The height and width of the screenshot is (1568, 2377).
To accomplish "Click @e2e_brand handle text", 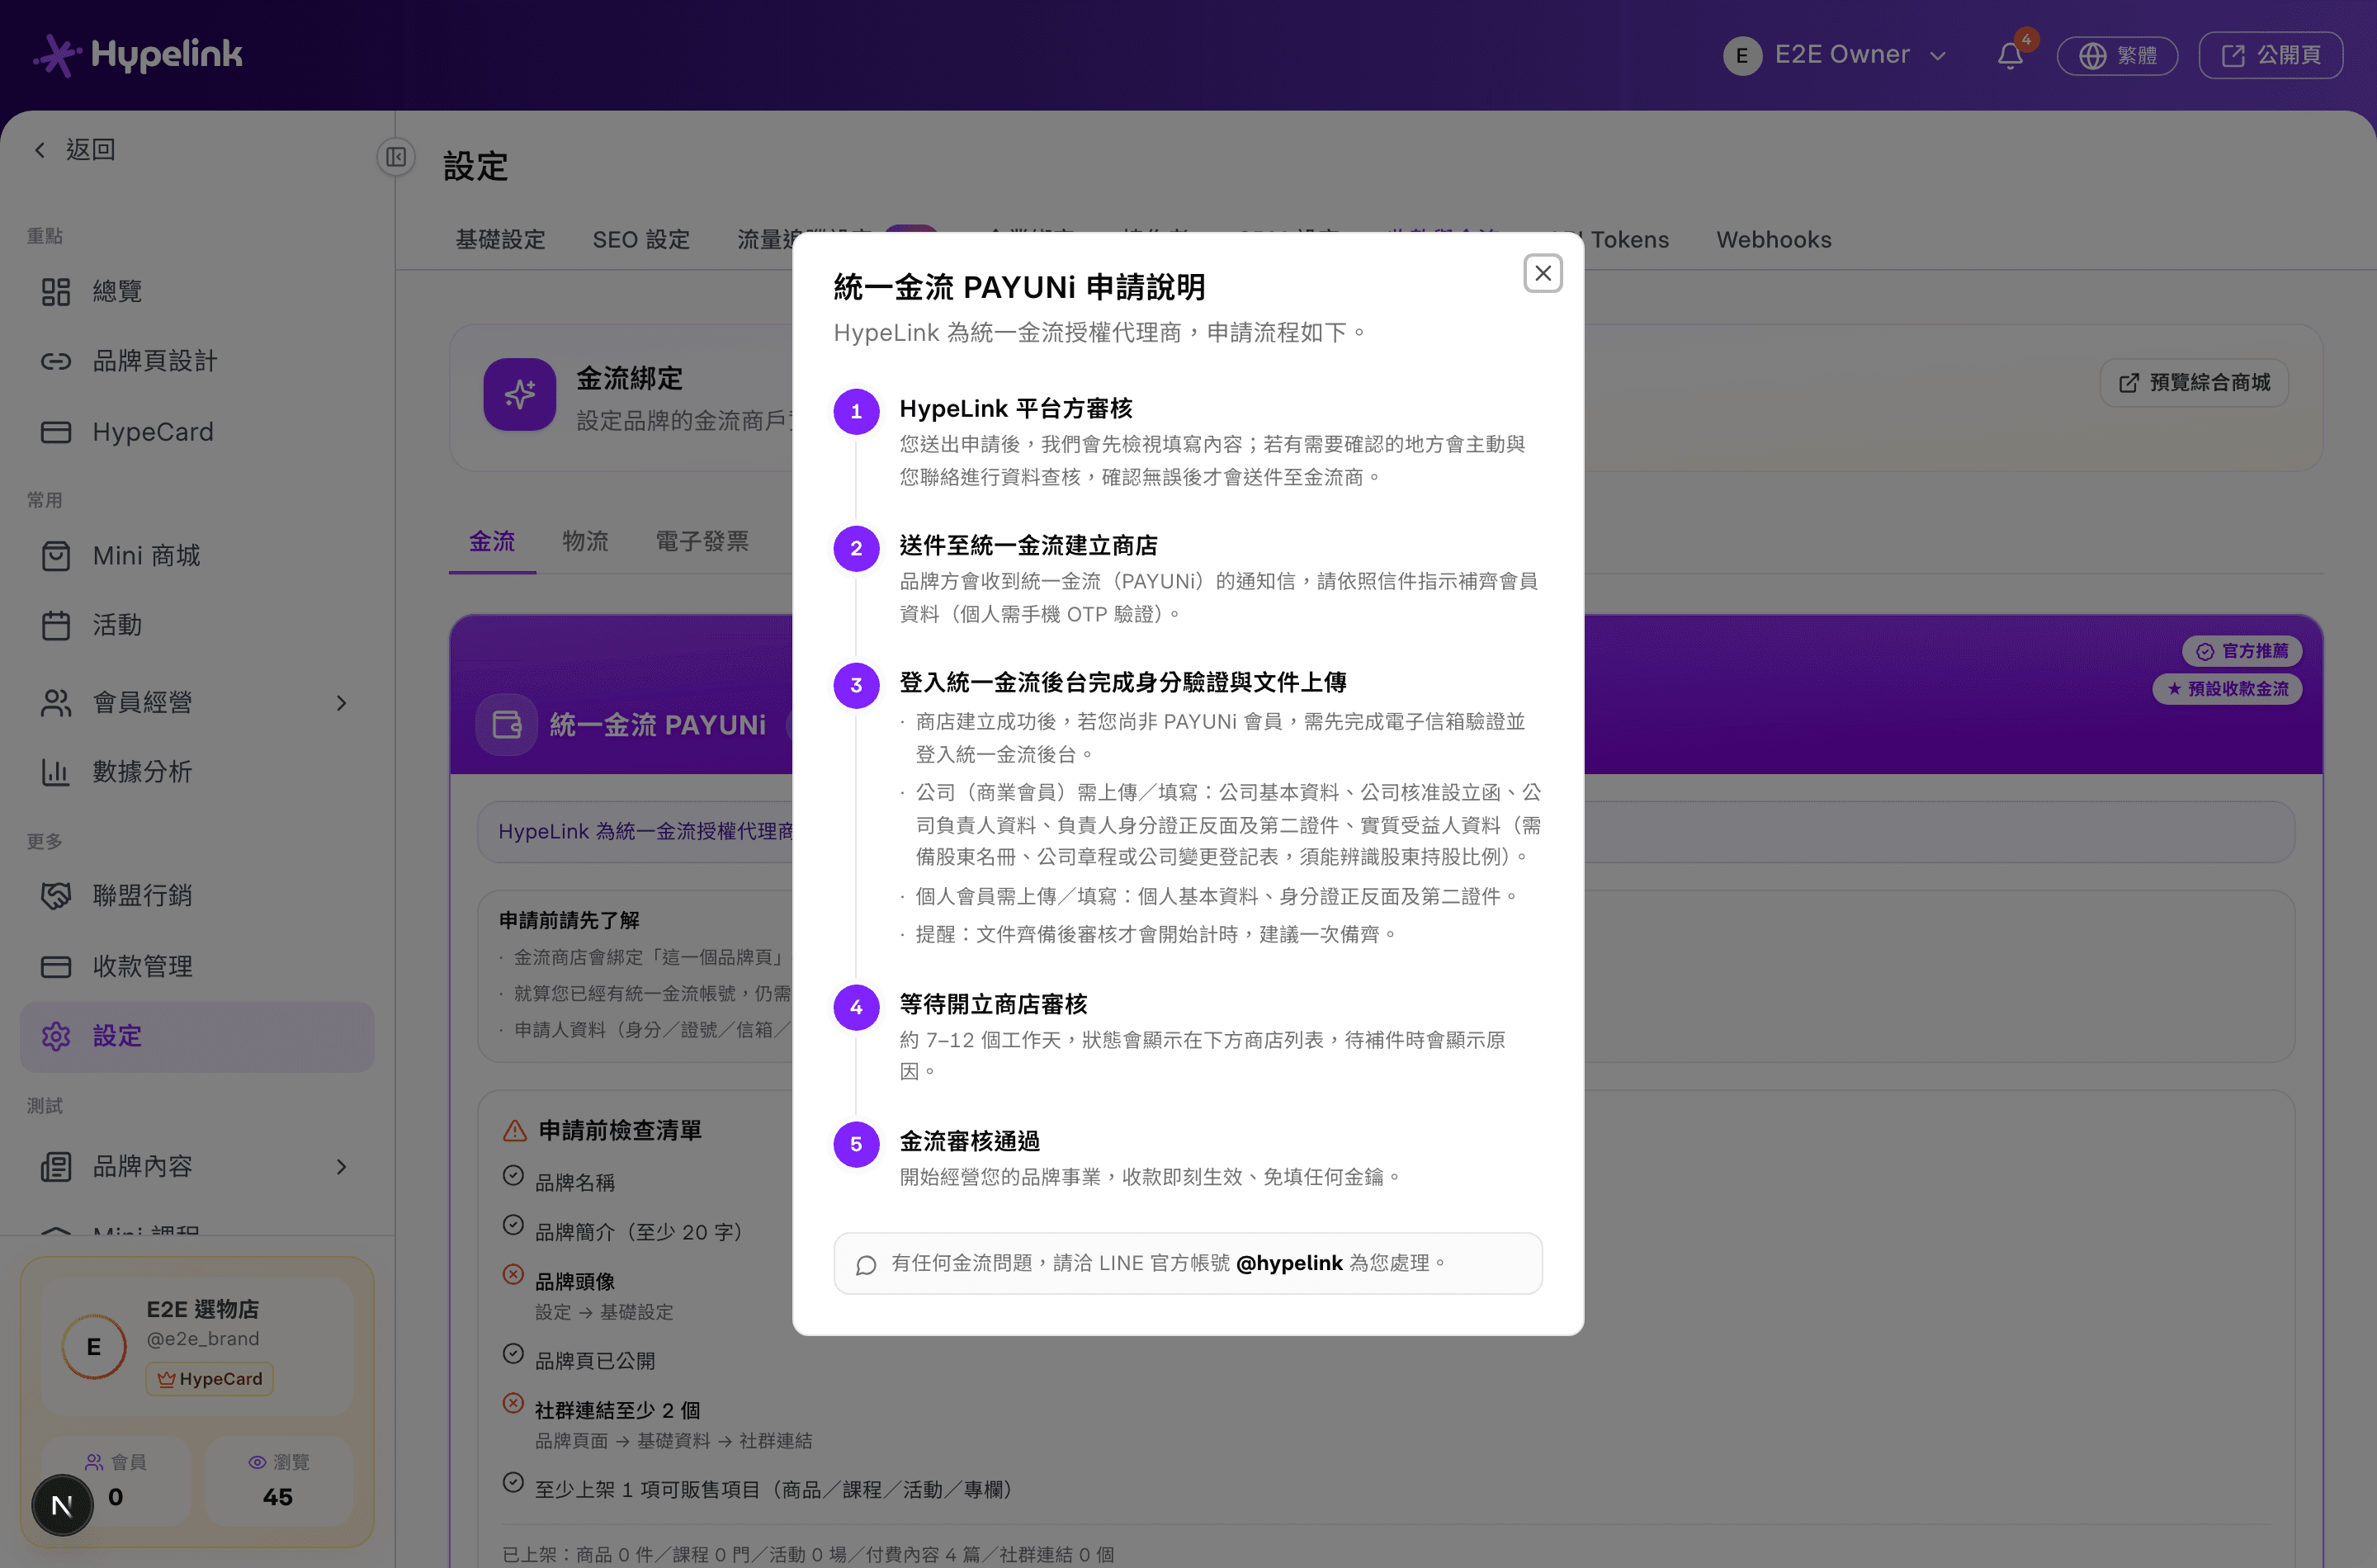I will click(x=203, y=1338).
